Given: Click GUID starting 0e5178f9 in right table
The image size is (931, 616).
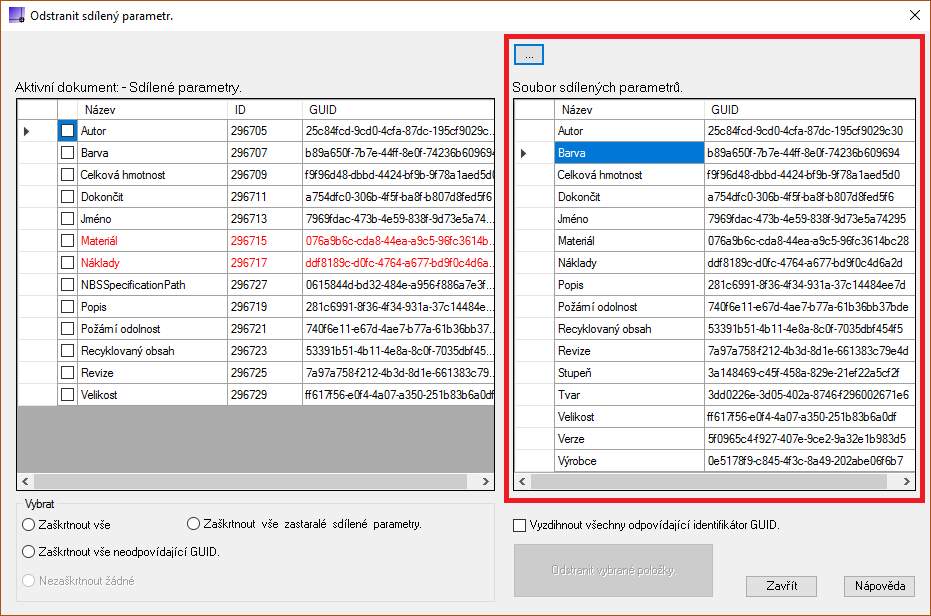Looking at the screenshot, I should [809, 460].
